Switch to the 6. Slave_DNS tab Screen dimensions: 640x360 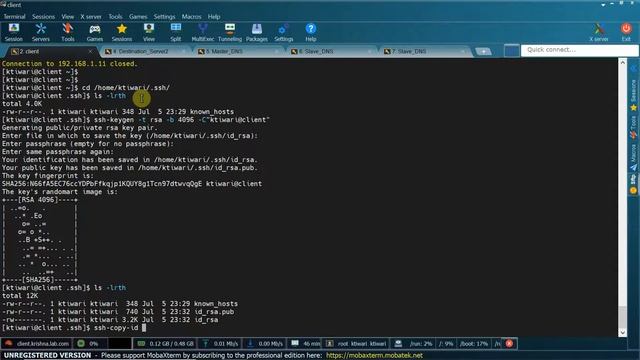click(x=330, y=51)
